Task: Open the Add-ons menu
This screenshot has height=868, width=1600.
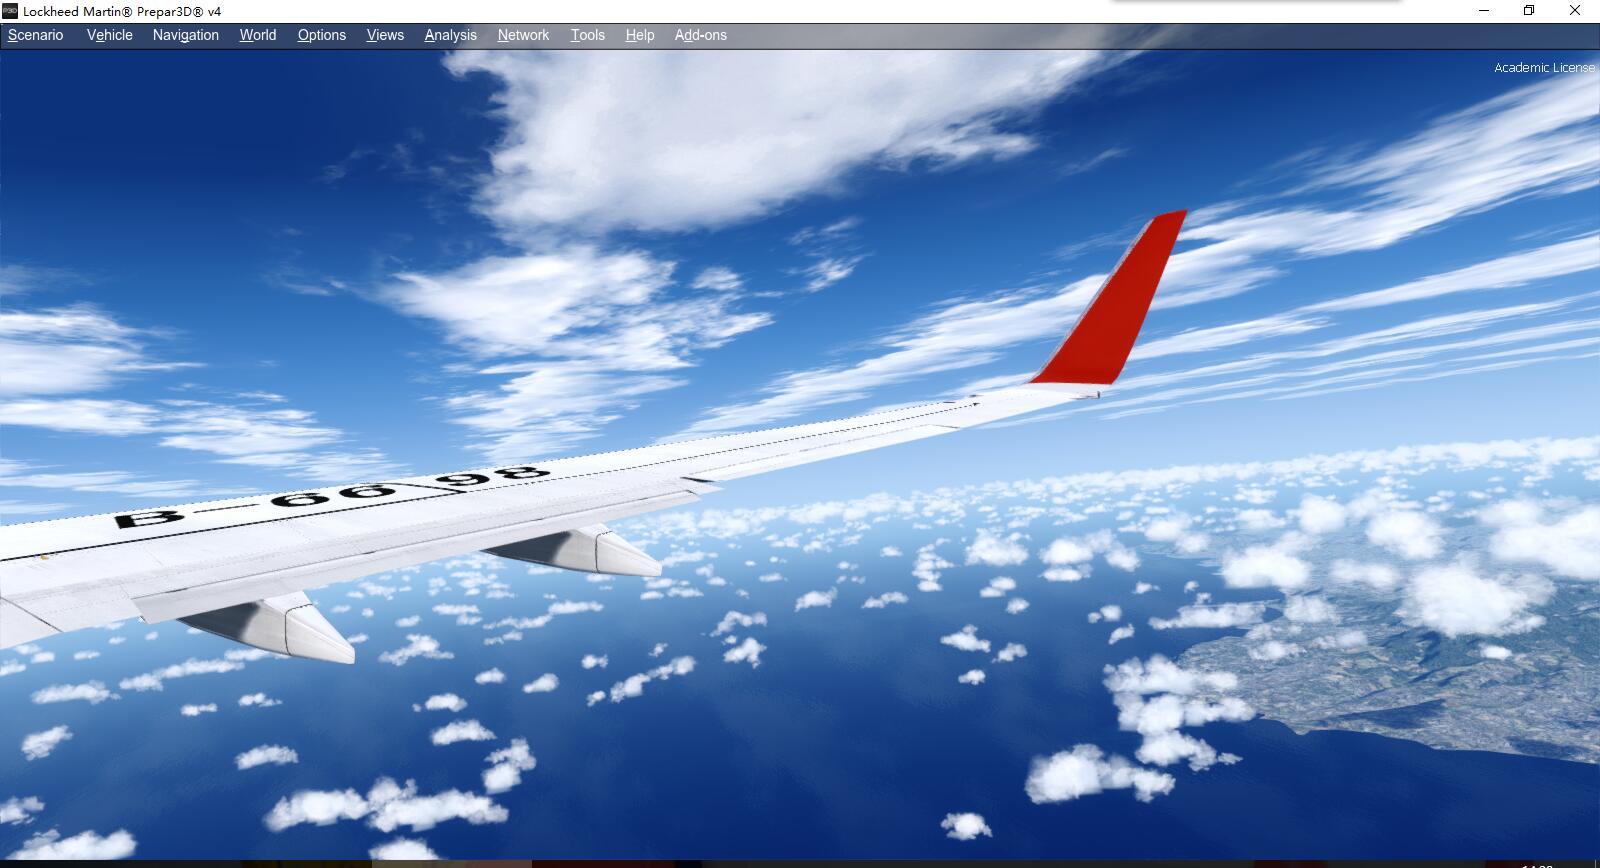Action: click(x=701, y=35)
